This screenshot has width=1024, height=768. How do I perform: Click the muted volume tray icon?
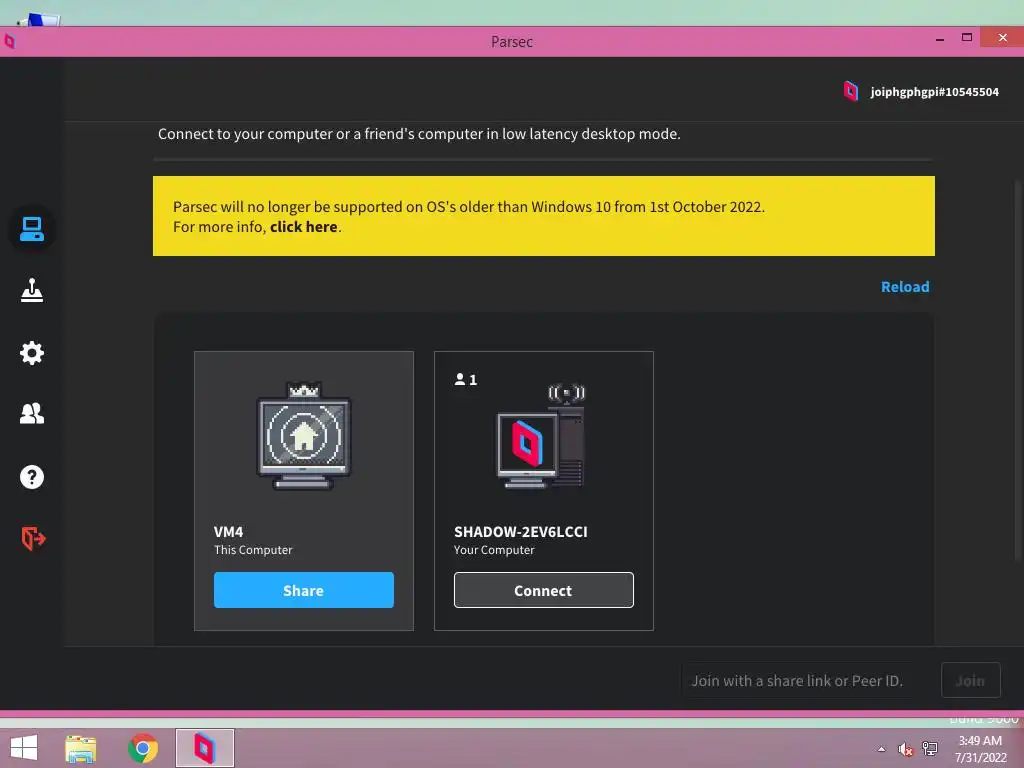point(905,749)
